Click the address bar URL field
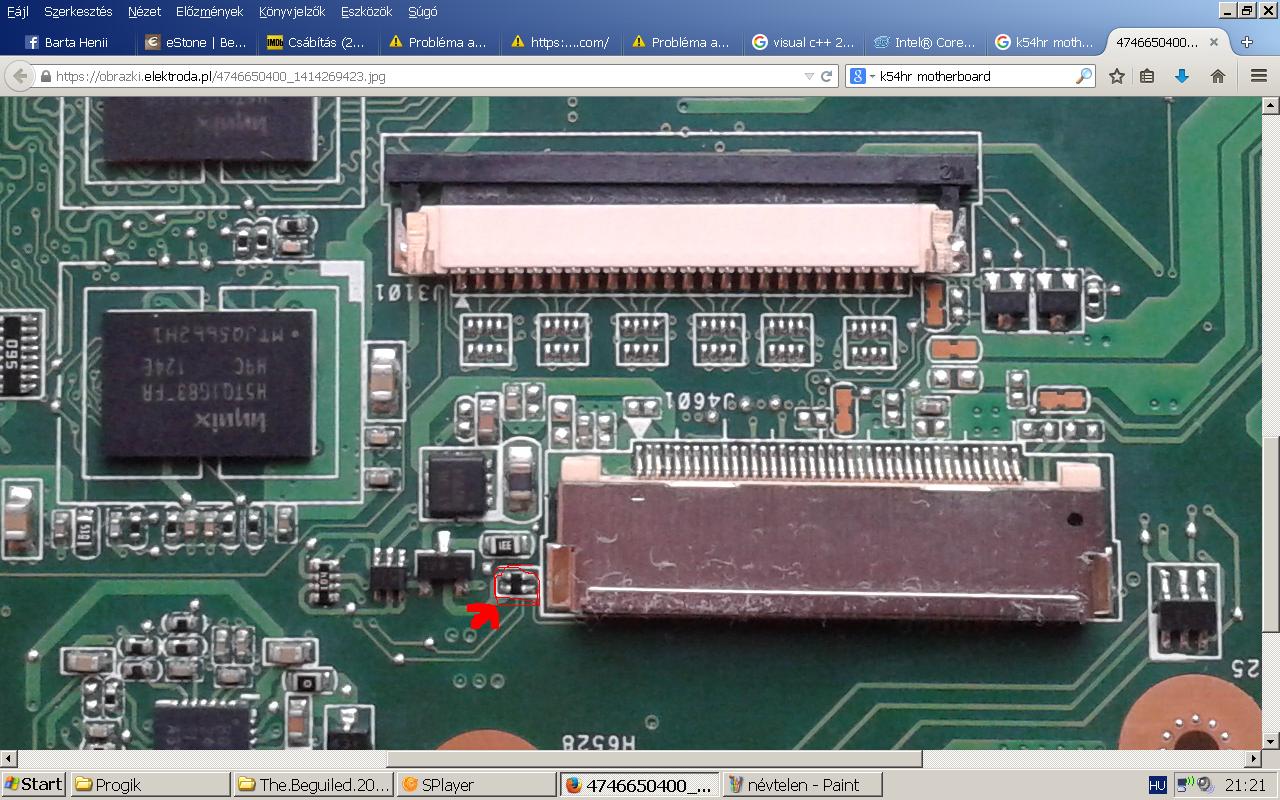Image resolution: width=1280 pixels, height=800 pixels. pyautogui.click(x=426, y=76)
